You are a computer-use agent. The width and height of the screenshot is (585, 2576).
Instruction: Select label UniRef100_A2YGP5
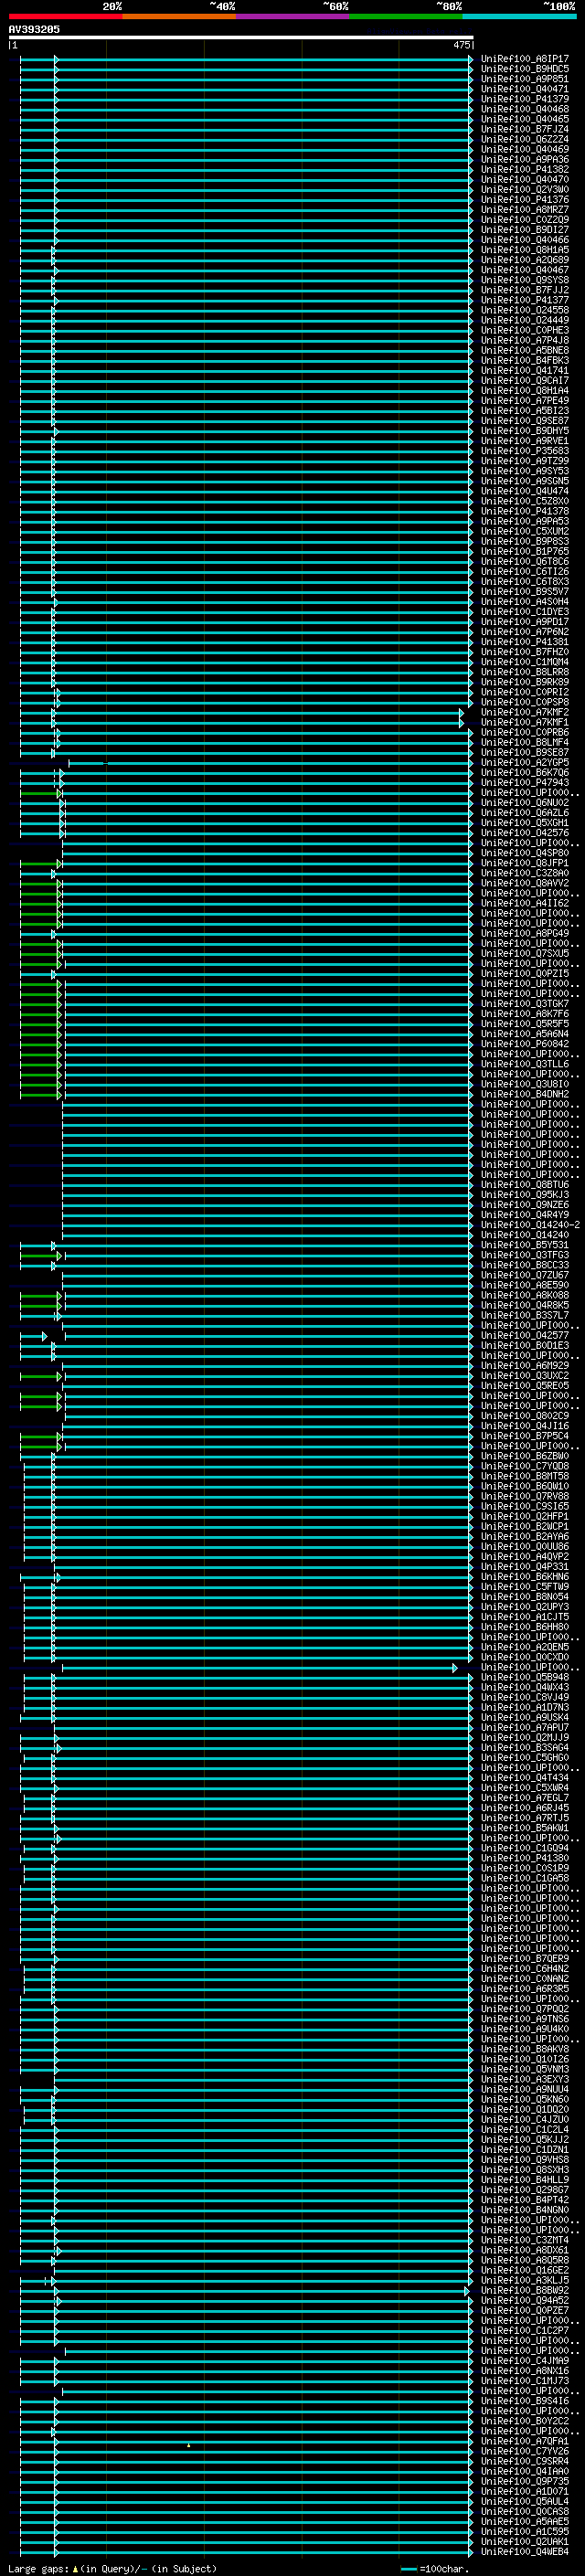[524, 762]
